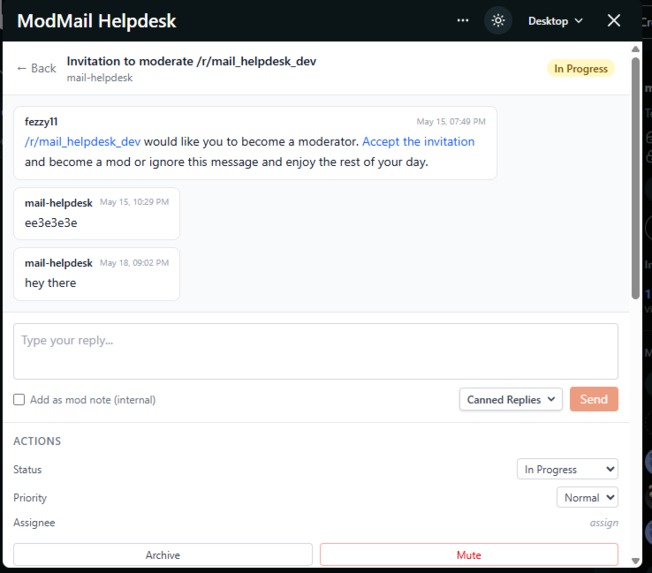Close the ModMail Helpdesk panel
The image size is (652, 573).
point(614,20)
